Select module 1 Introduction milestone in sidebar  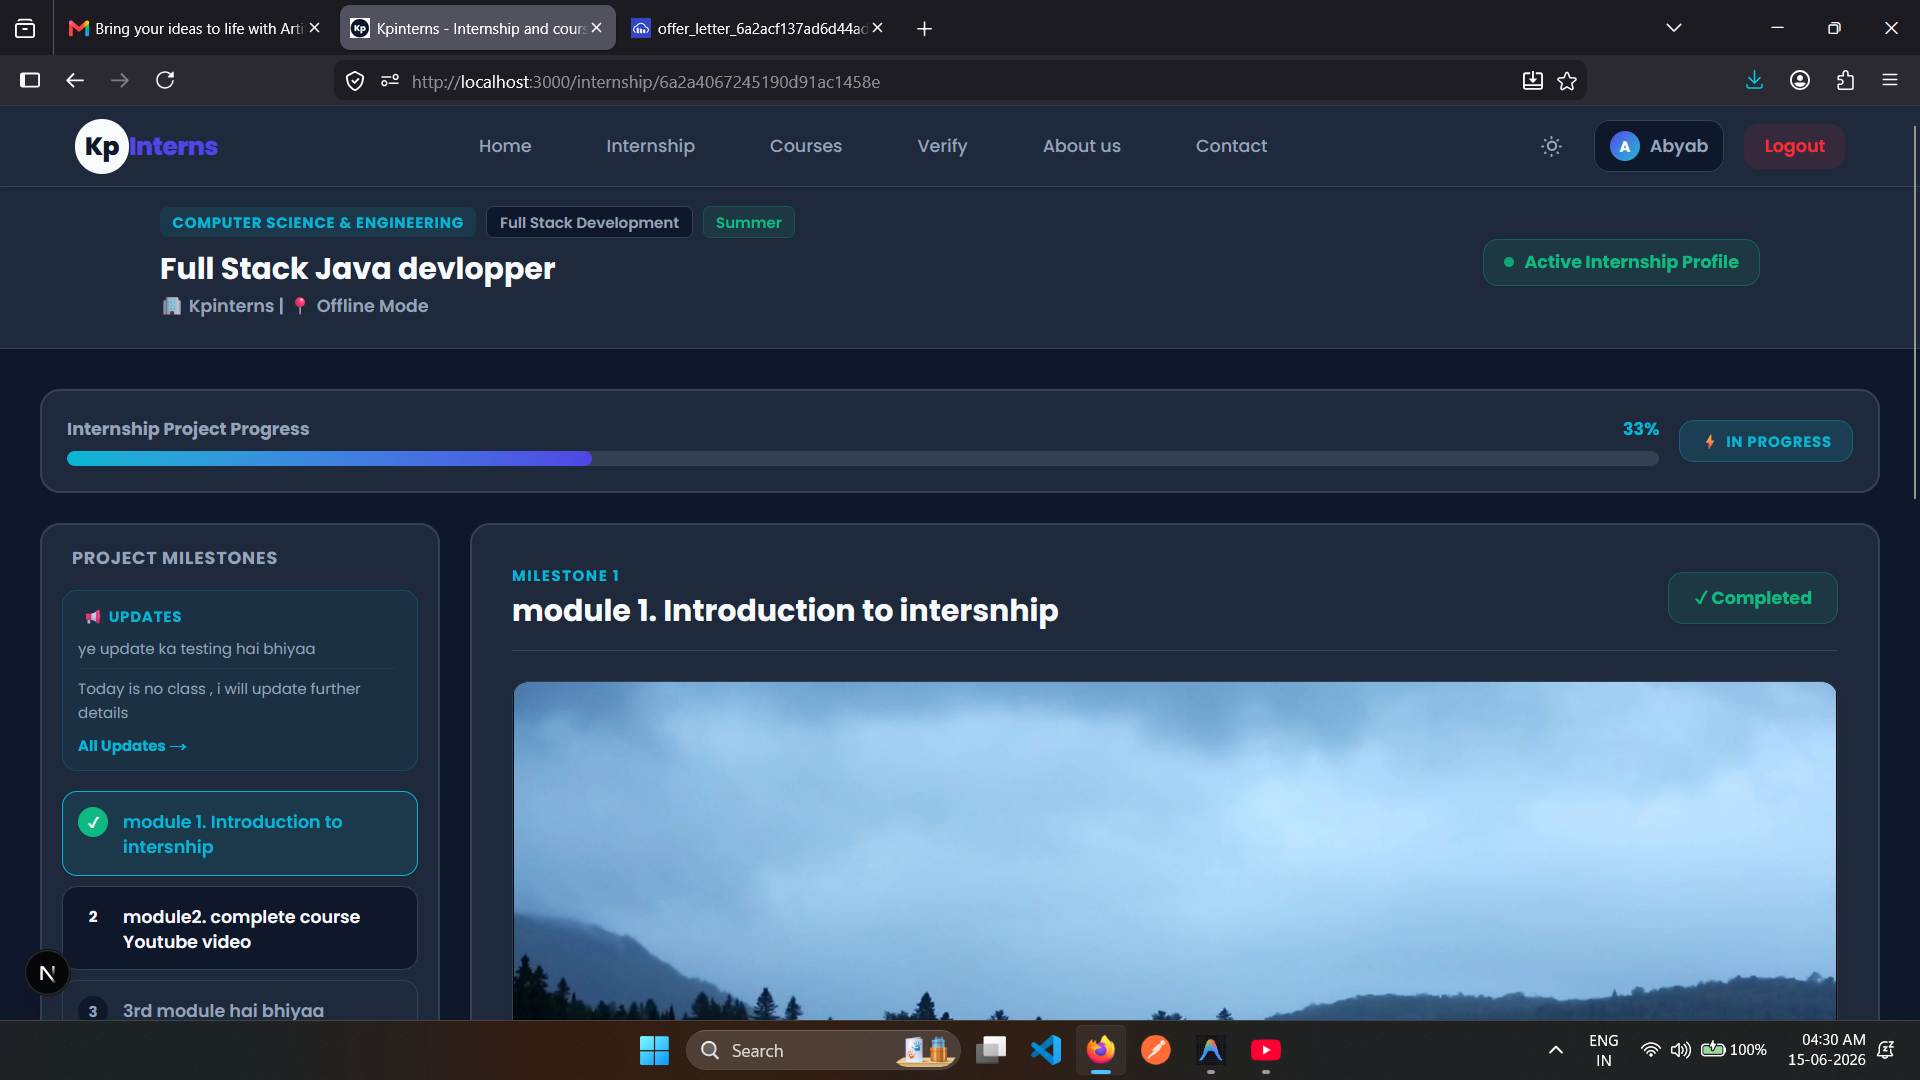(240, 834)
